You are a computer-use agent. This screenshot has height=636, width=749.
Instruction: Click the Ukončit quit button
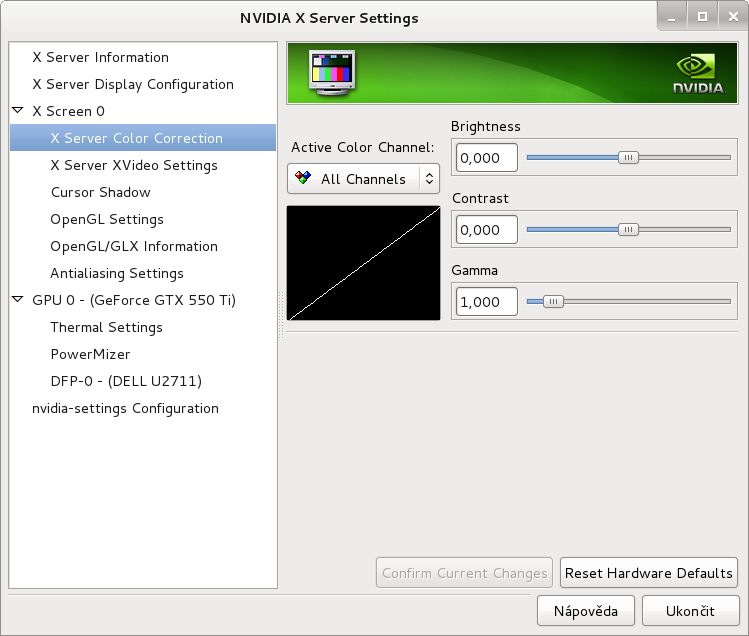[x=690, y=611]
